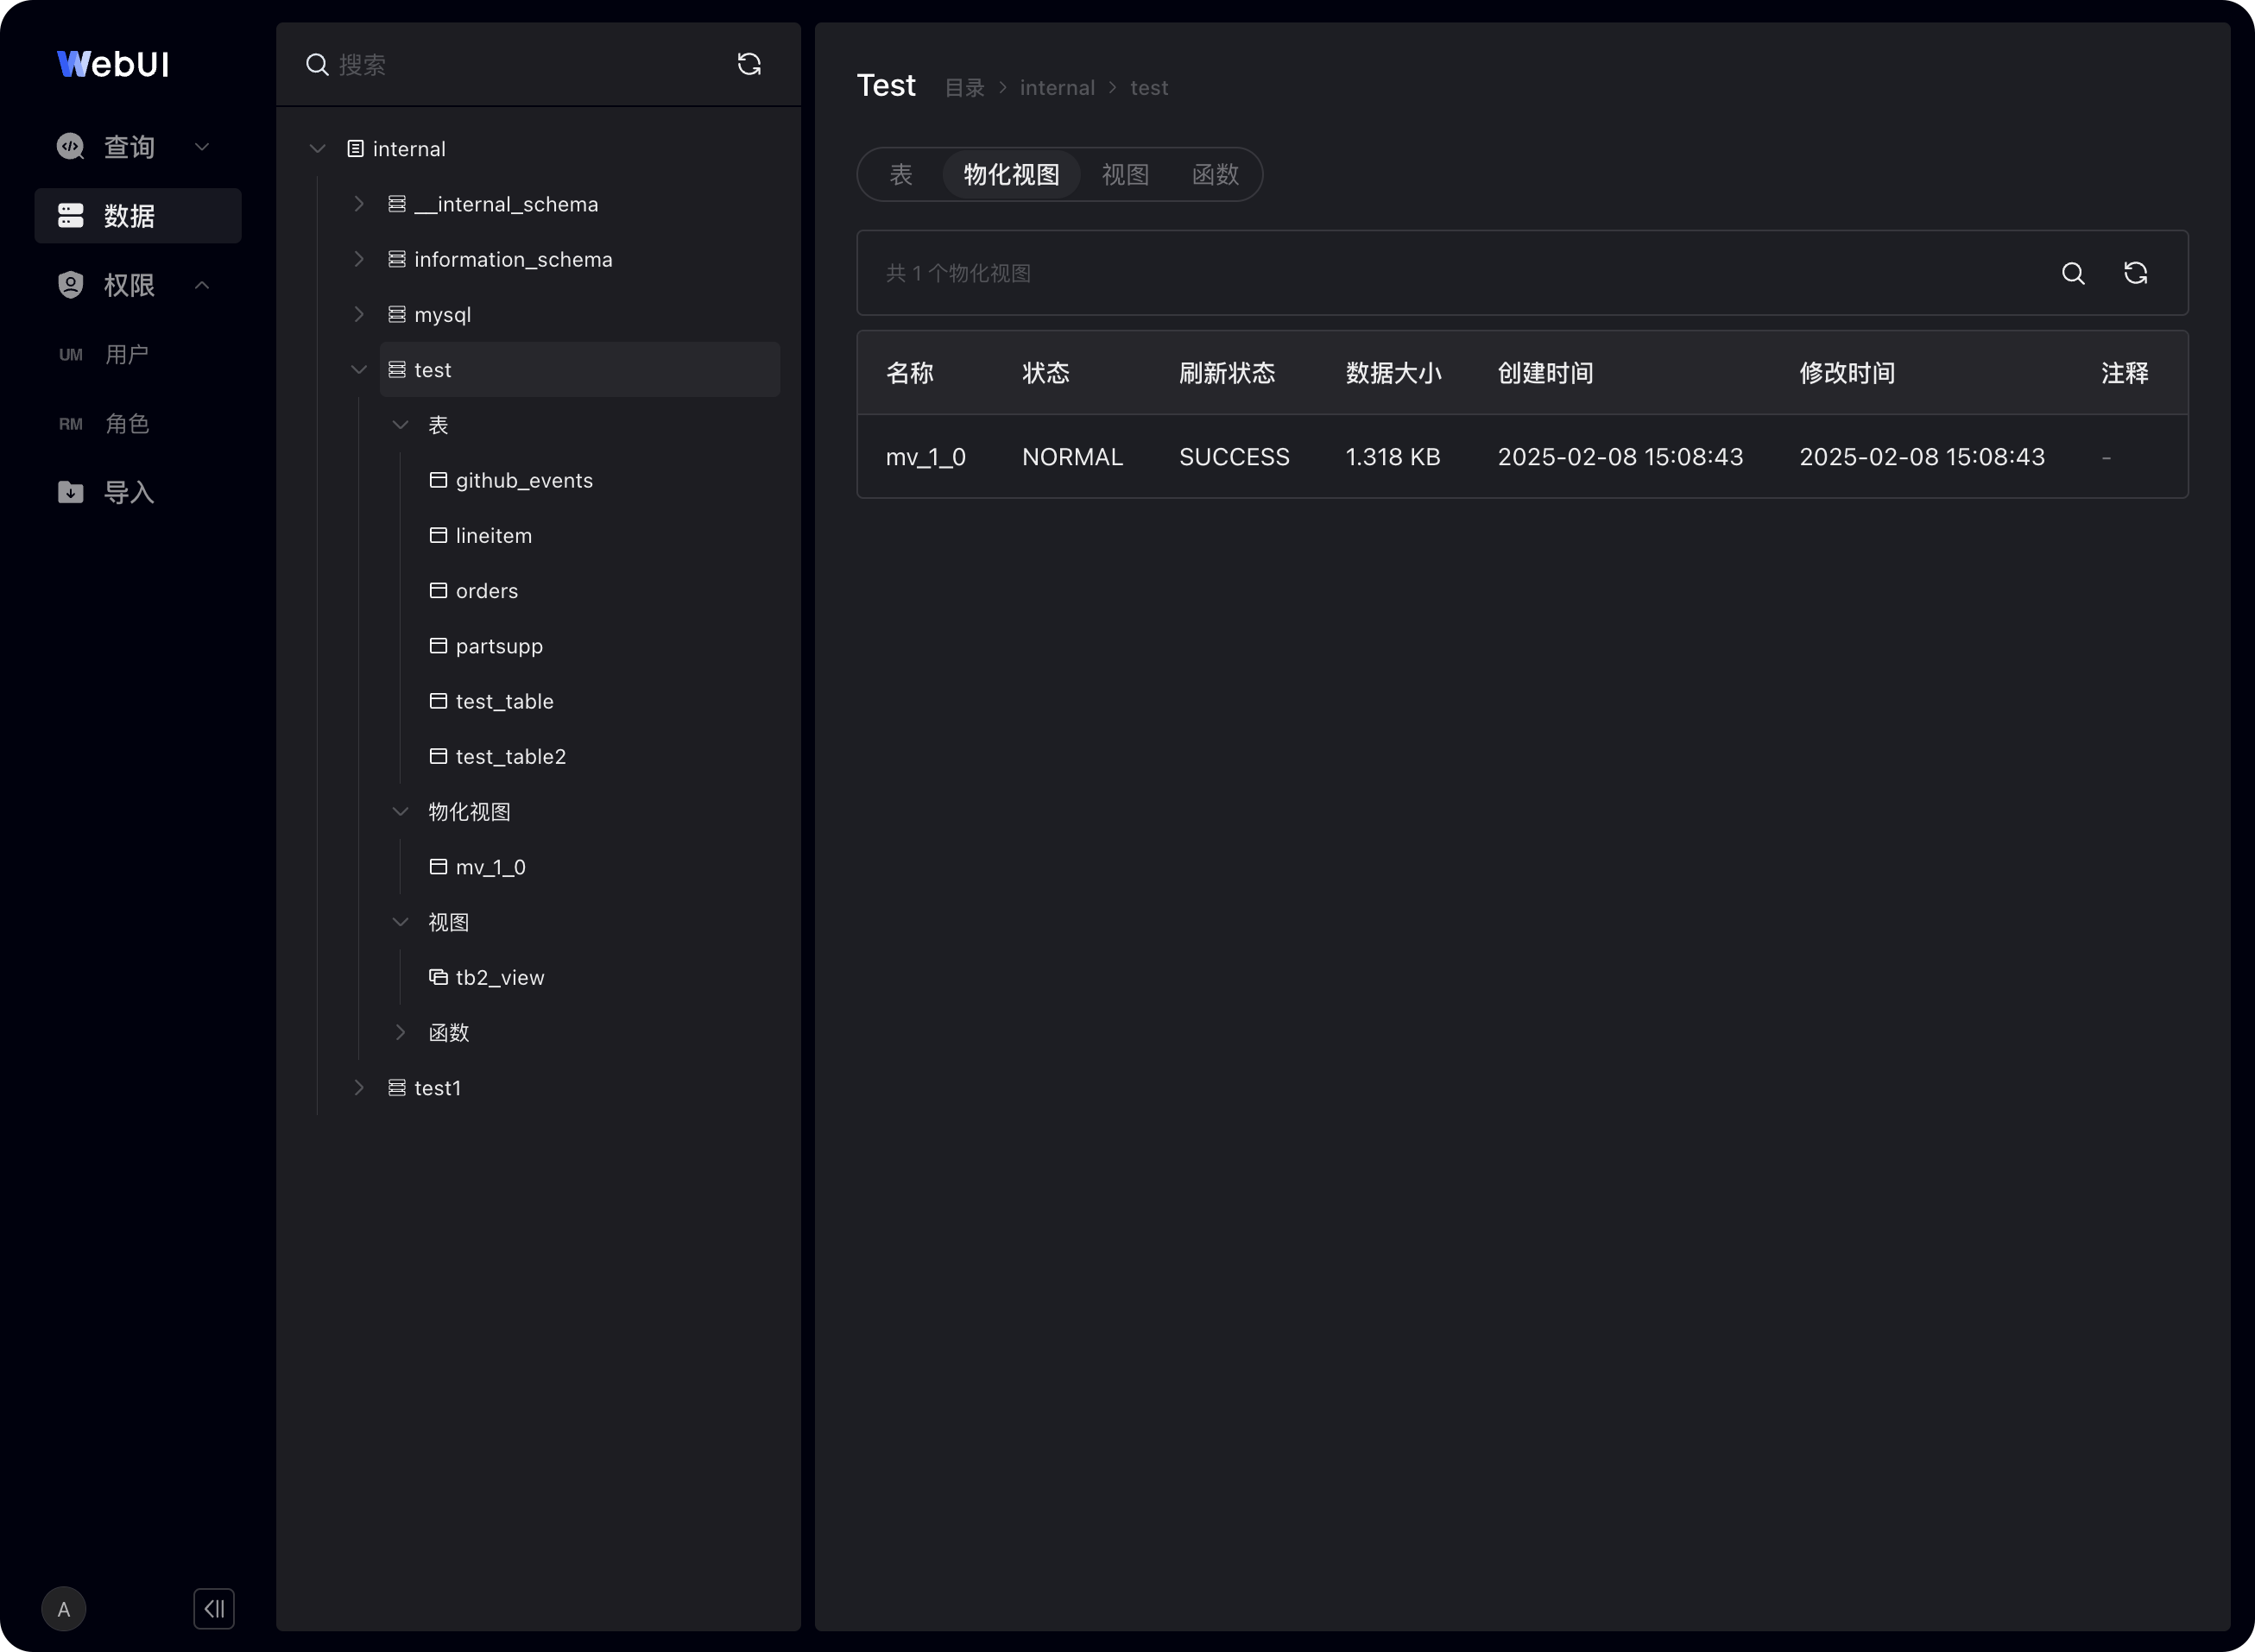Screen dimensions: 2255x1652
Task: Collapse the 表 tables group
Action: click(400, 425)
